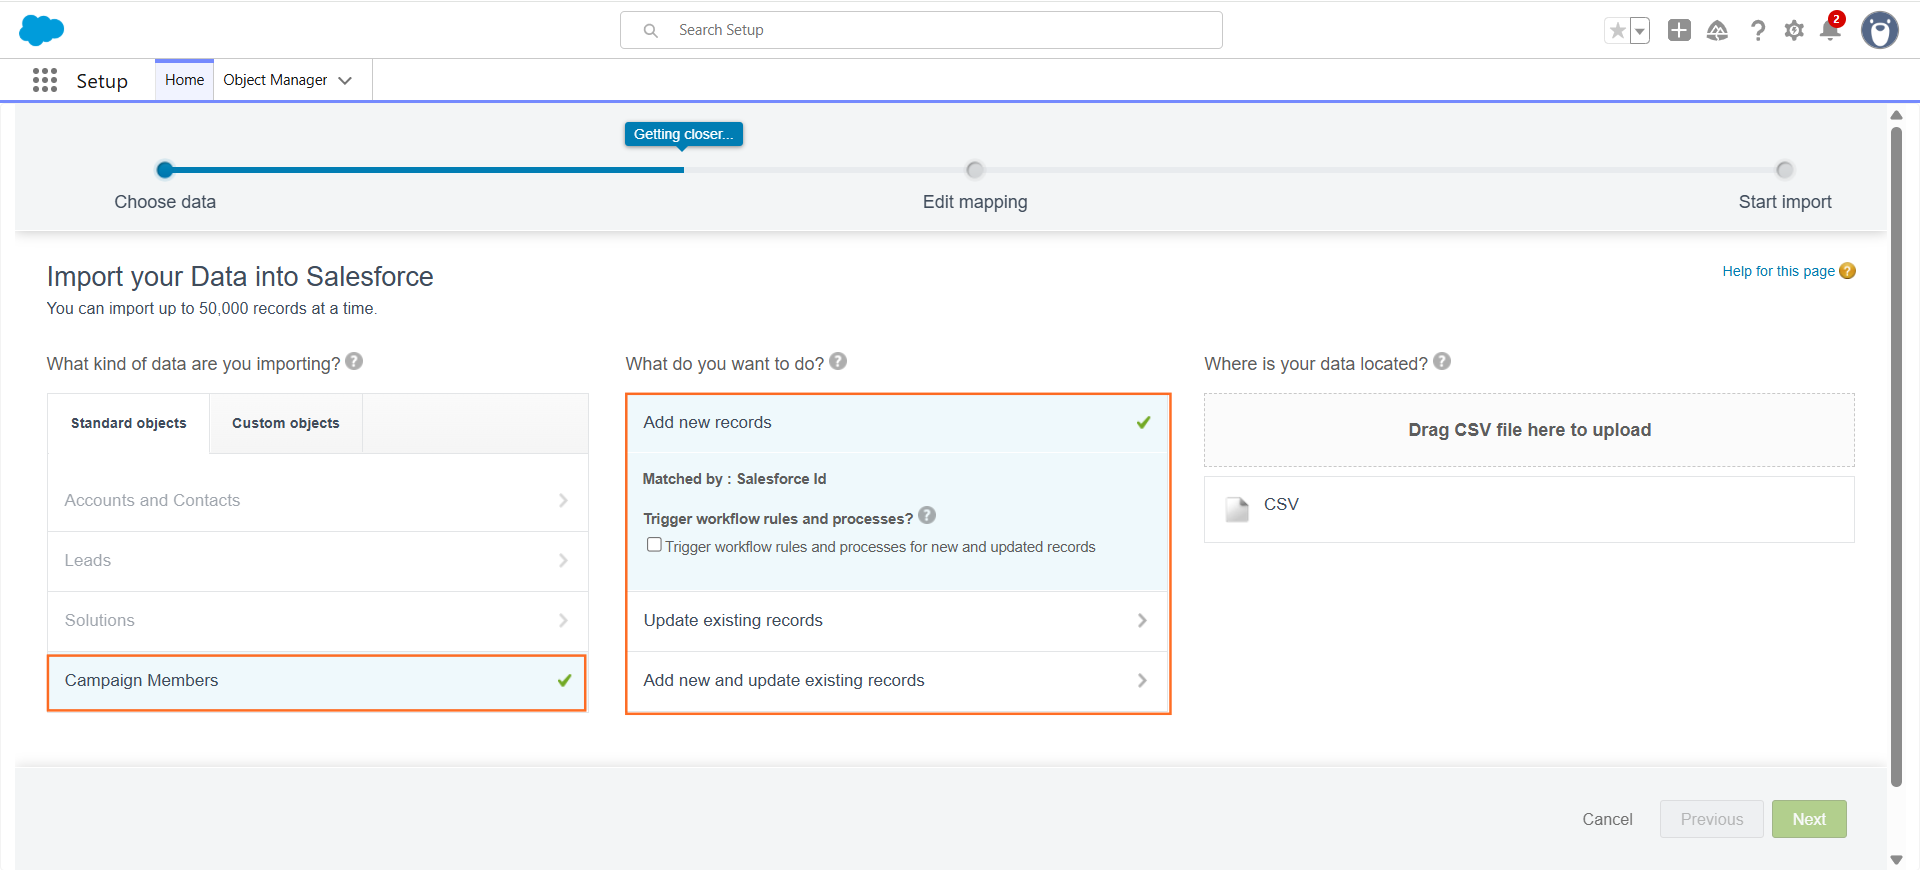Click the green checkmark on Add new records

(x=1143, y=422)
